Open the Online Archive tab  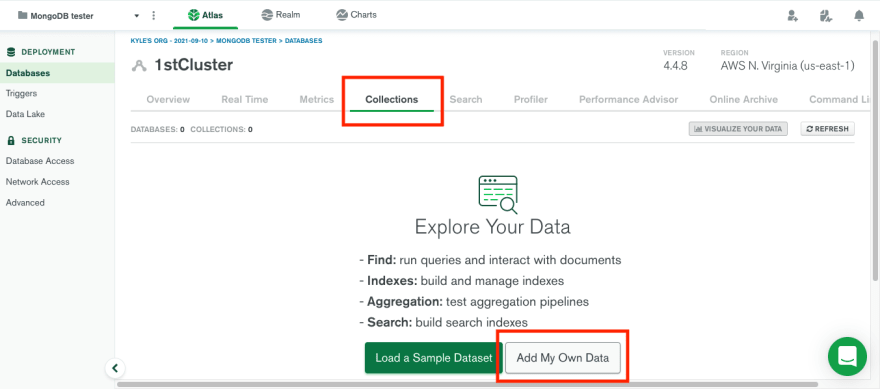point(744,99)
